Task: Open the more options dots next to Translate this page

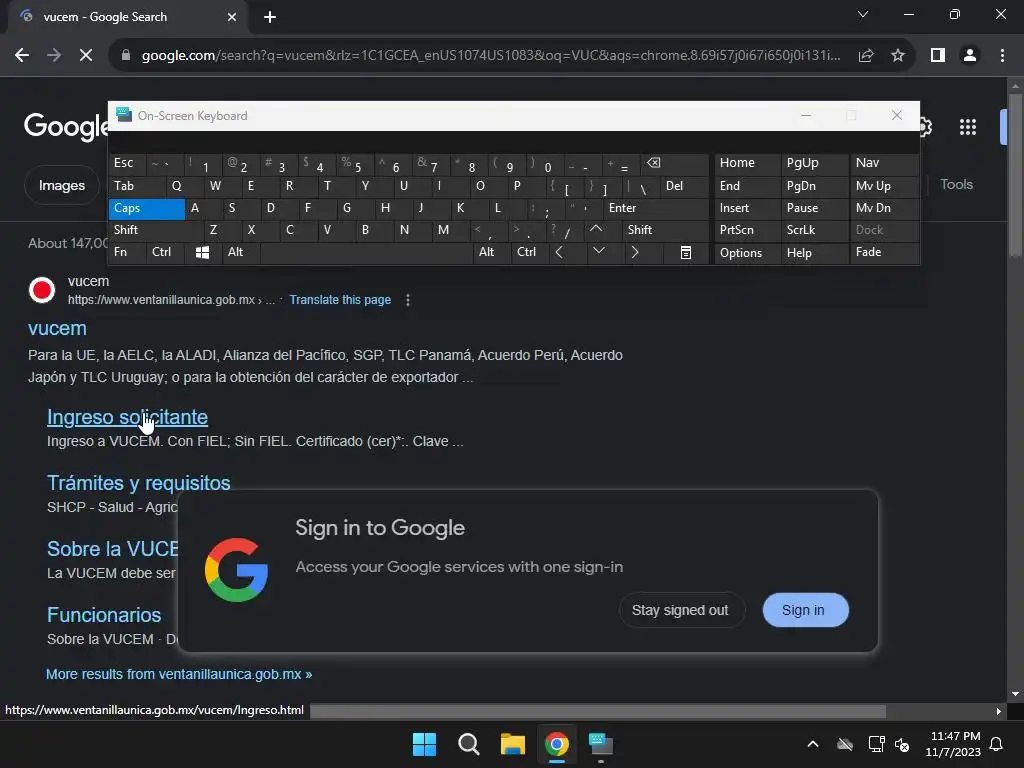Action: pos(408,300)
